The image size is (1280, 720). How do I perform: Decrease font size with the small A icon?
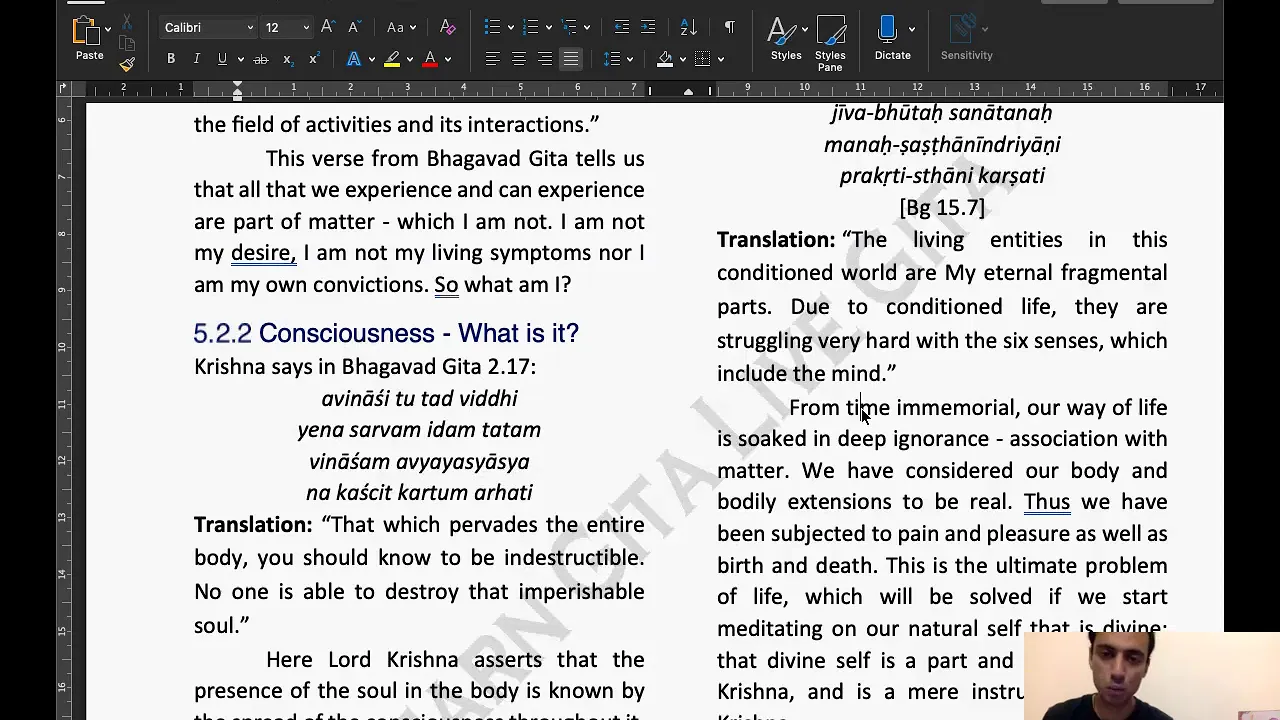[x=353, y=27]
